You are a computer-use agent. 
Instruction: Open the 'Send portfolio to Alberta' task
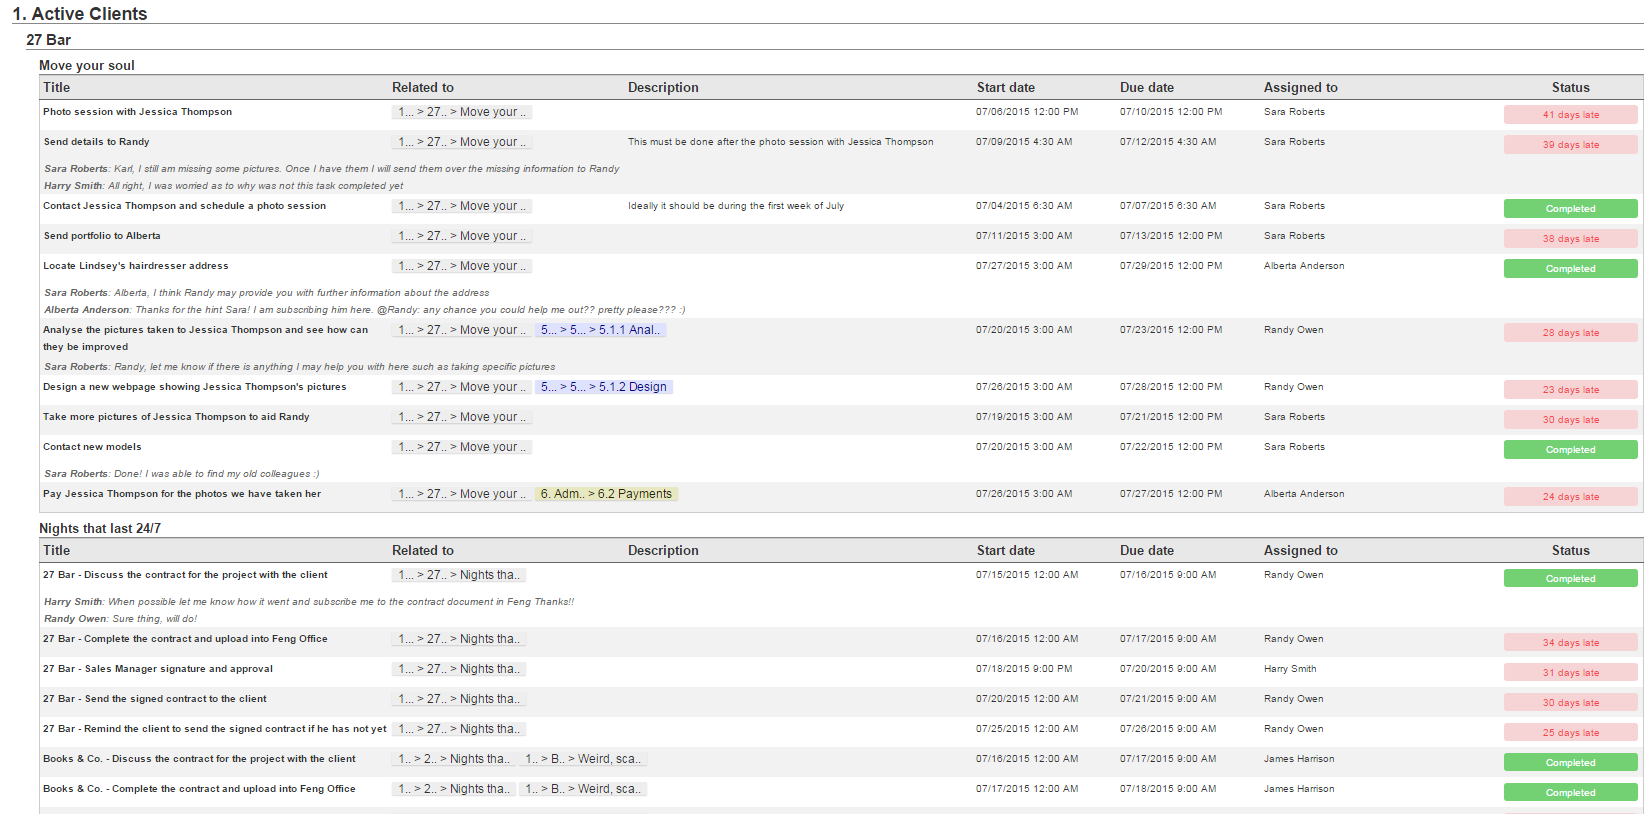pos(101,236)
